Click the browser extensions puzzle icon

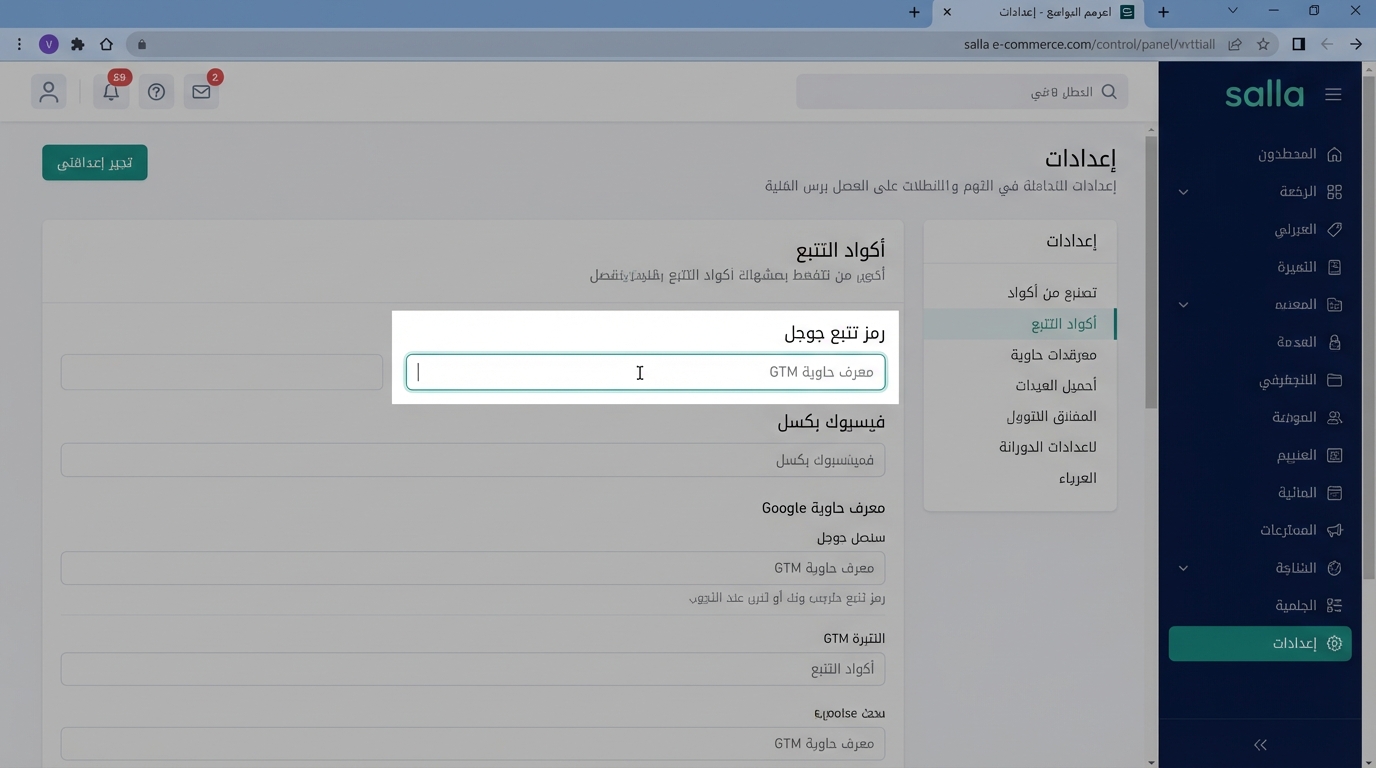[x=77, y=44]
